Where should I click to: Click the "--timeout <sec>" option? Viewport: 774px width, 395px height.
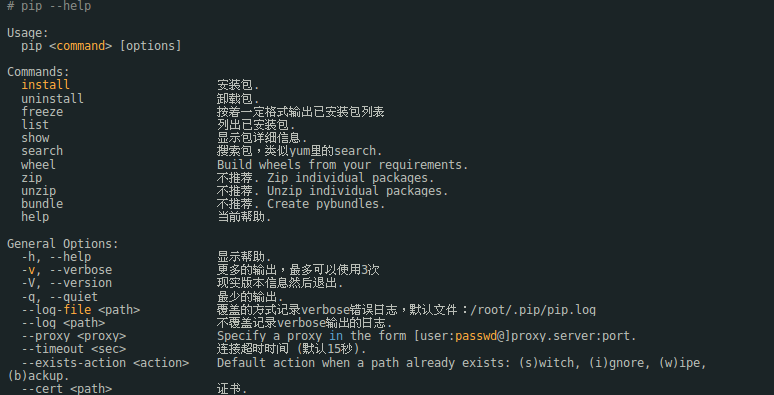pos(74,349)
